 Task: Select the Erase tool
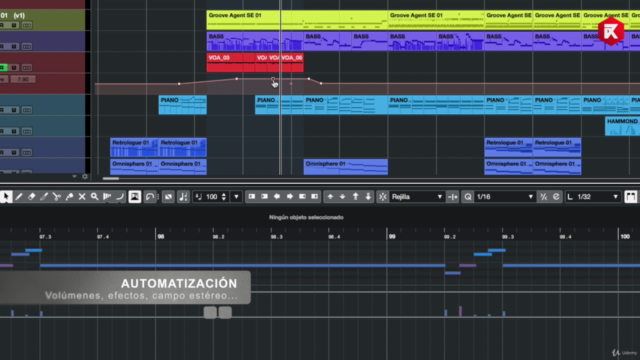pos(31,197)
